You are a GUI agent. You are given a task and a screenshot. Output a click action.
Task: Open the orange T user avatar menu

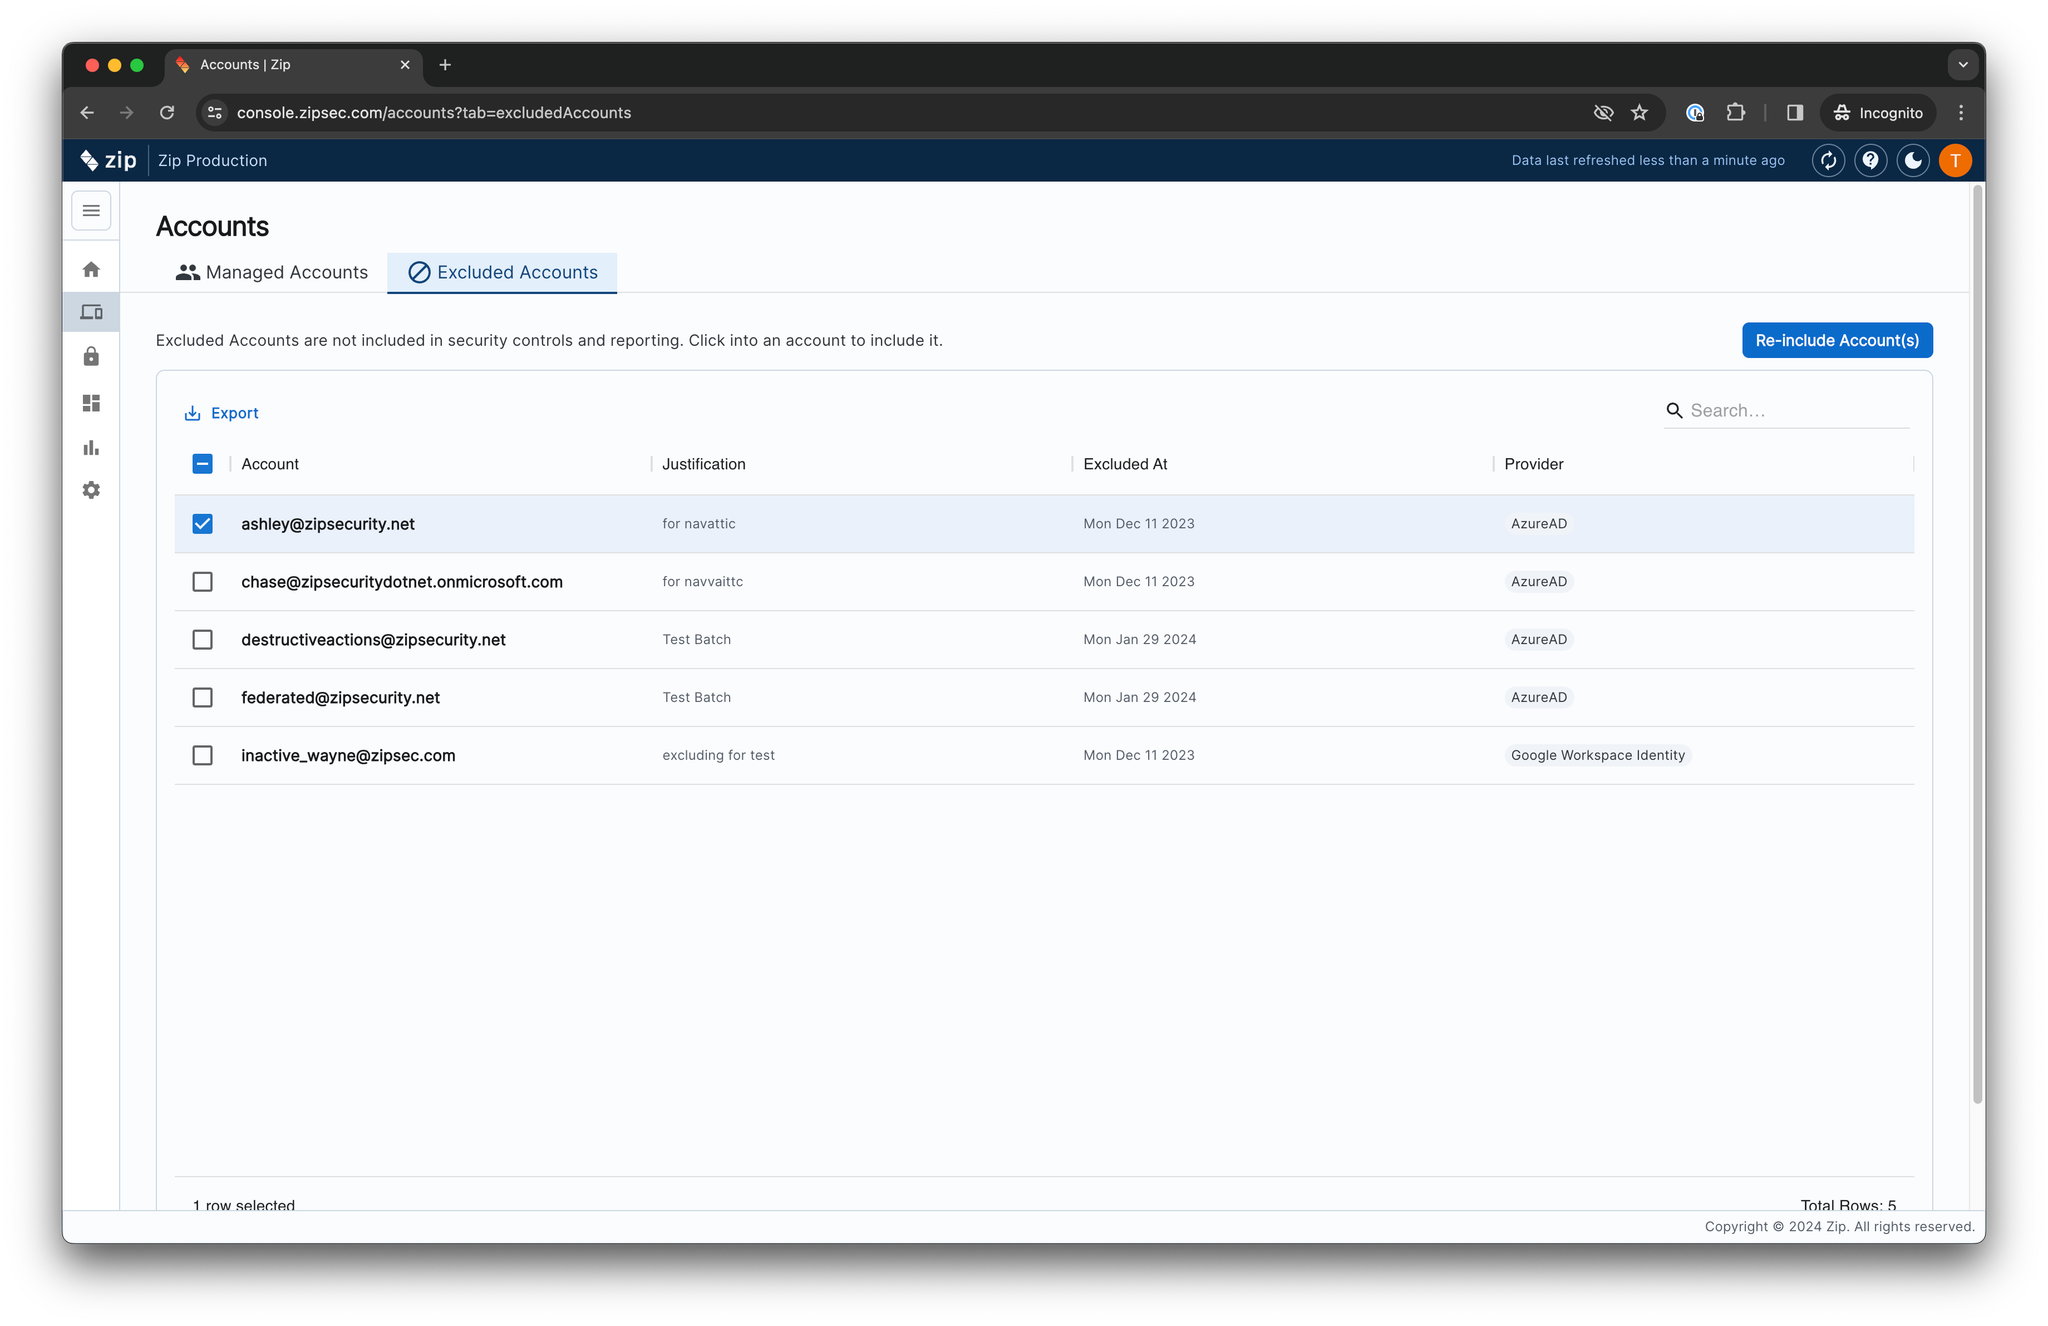1955,160
